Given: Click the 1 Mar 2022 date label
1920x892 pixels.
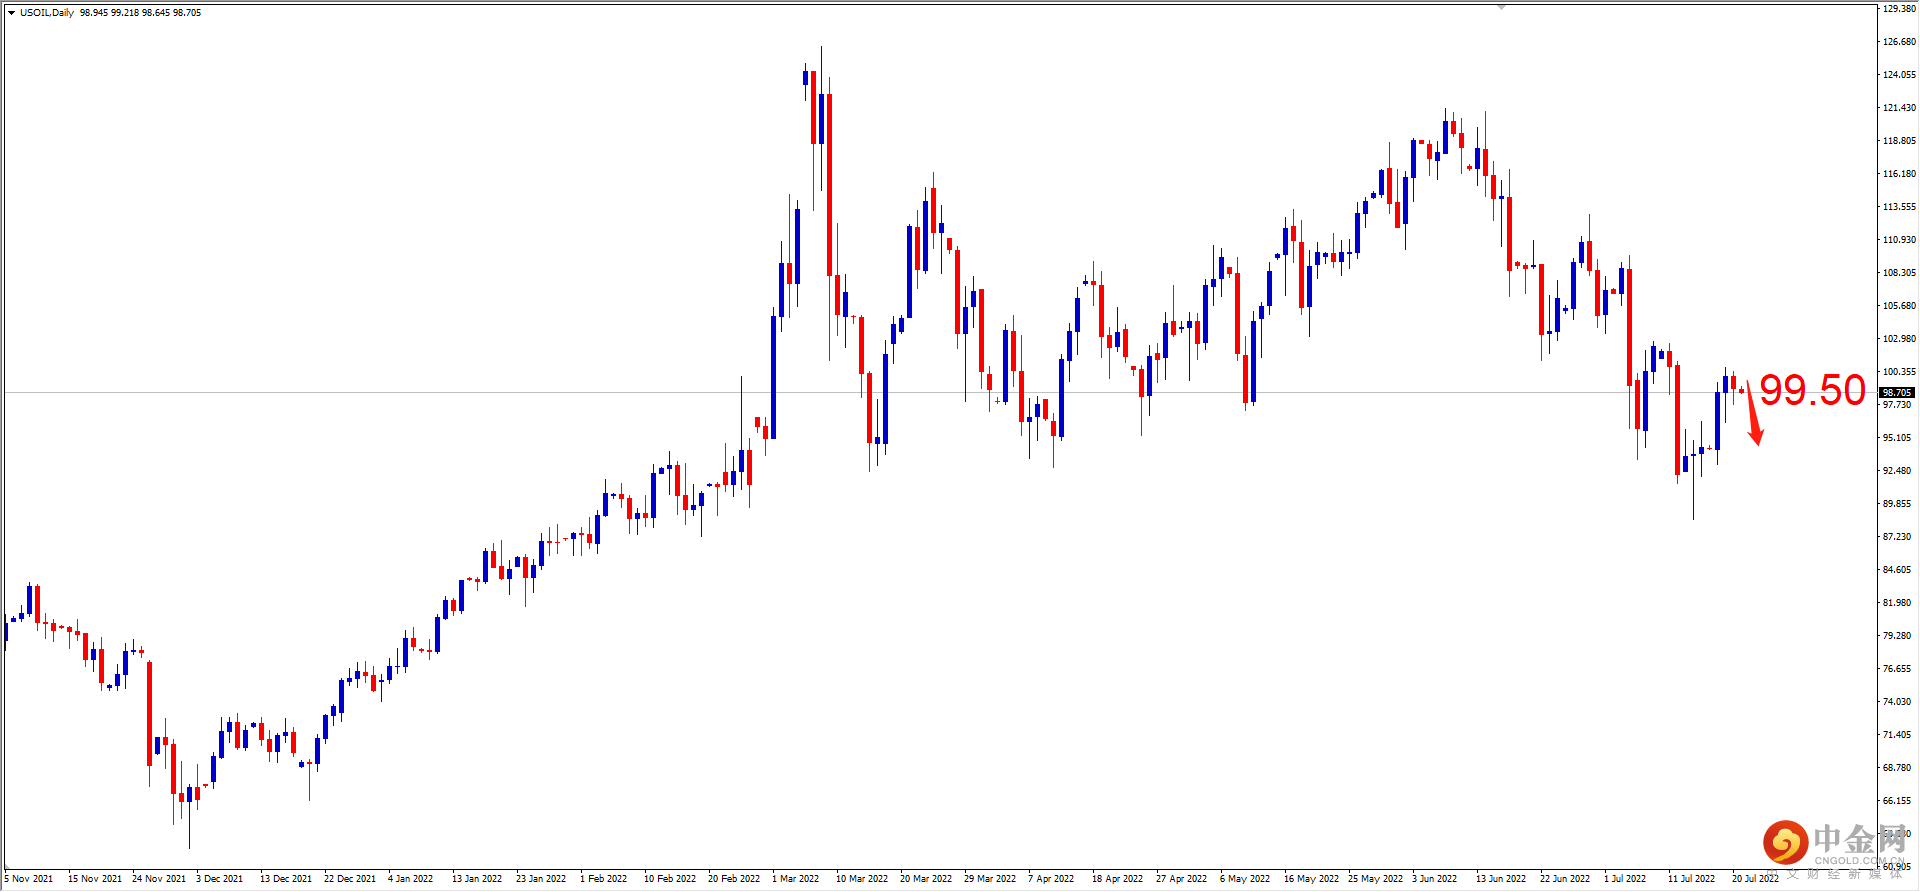Looking at the screenshot, I should 796,879.
